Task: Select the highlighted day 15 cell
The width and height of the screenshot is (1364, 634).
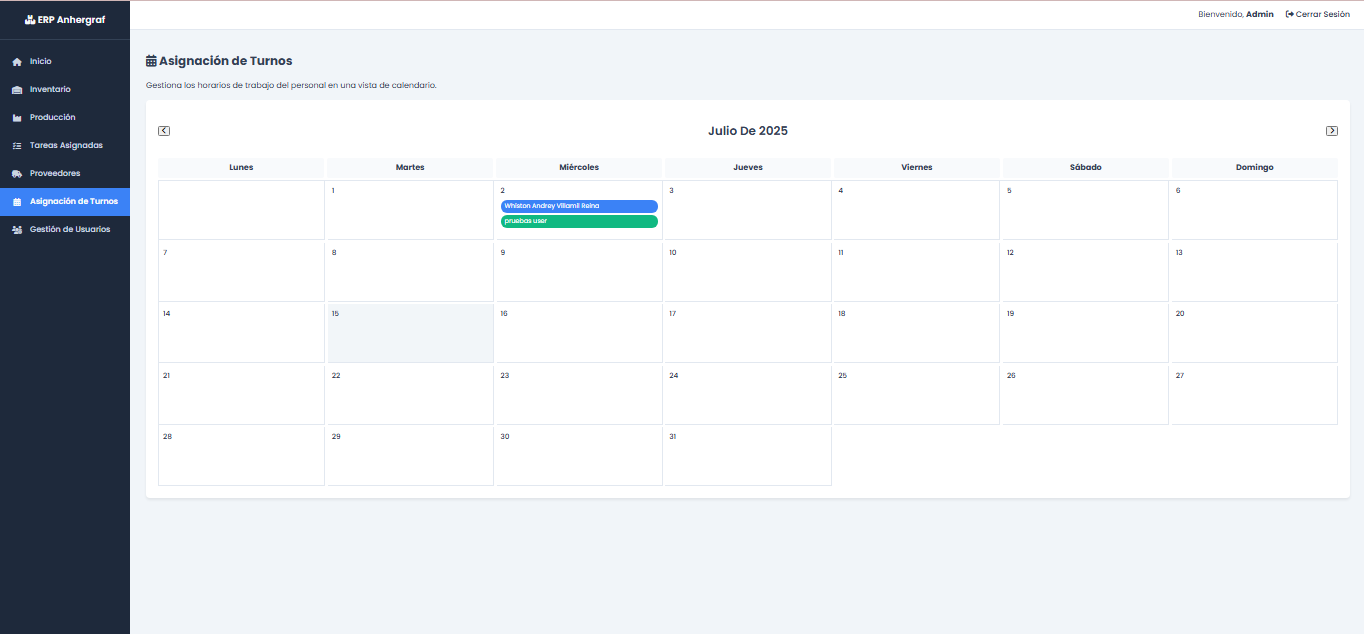Action: (x=410, y=333)
